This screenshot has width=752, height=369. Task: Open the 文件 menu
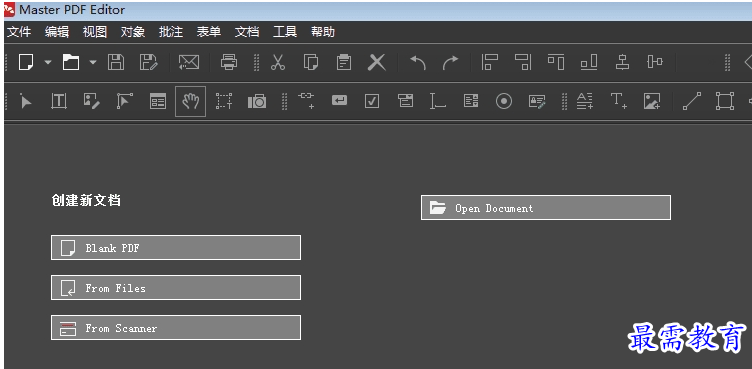[x=19, y=32]
